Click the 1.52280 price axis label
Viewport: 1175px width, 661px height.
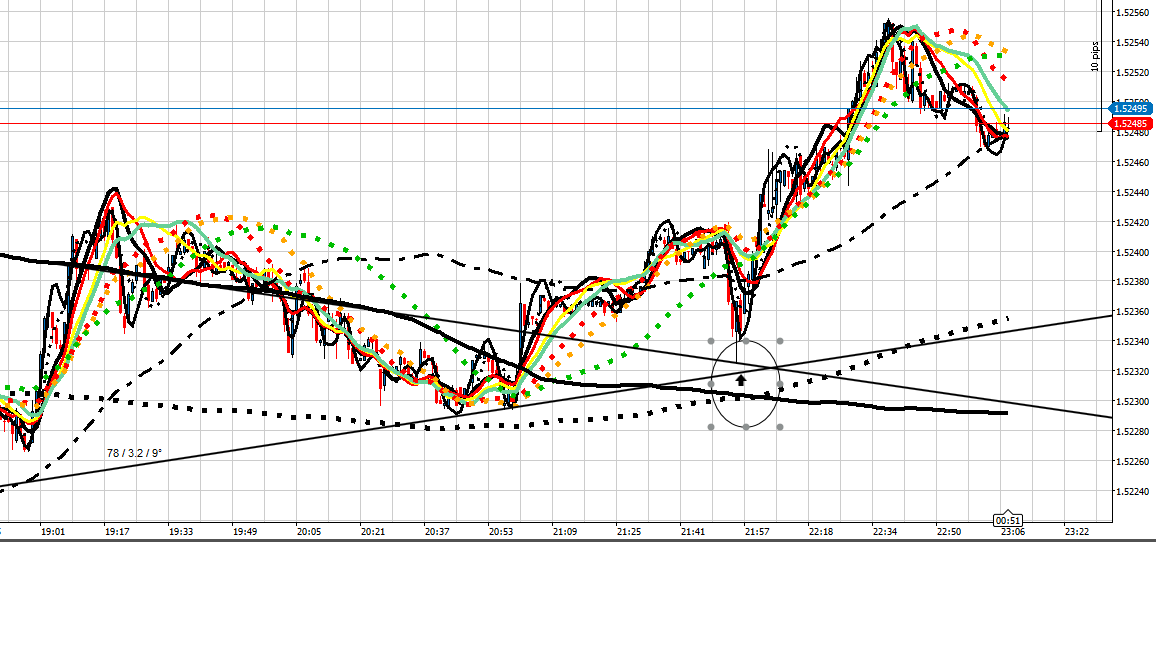click(x=1132, y=432)
